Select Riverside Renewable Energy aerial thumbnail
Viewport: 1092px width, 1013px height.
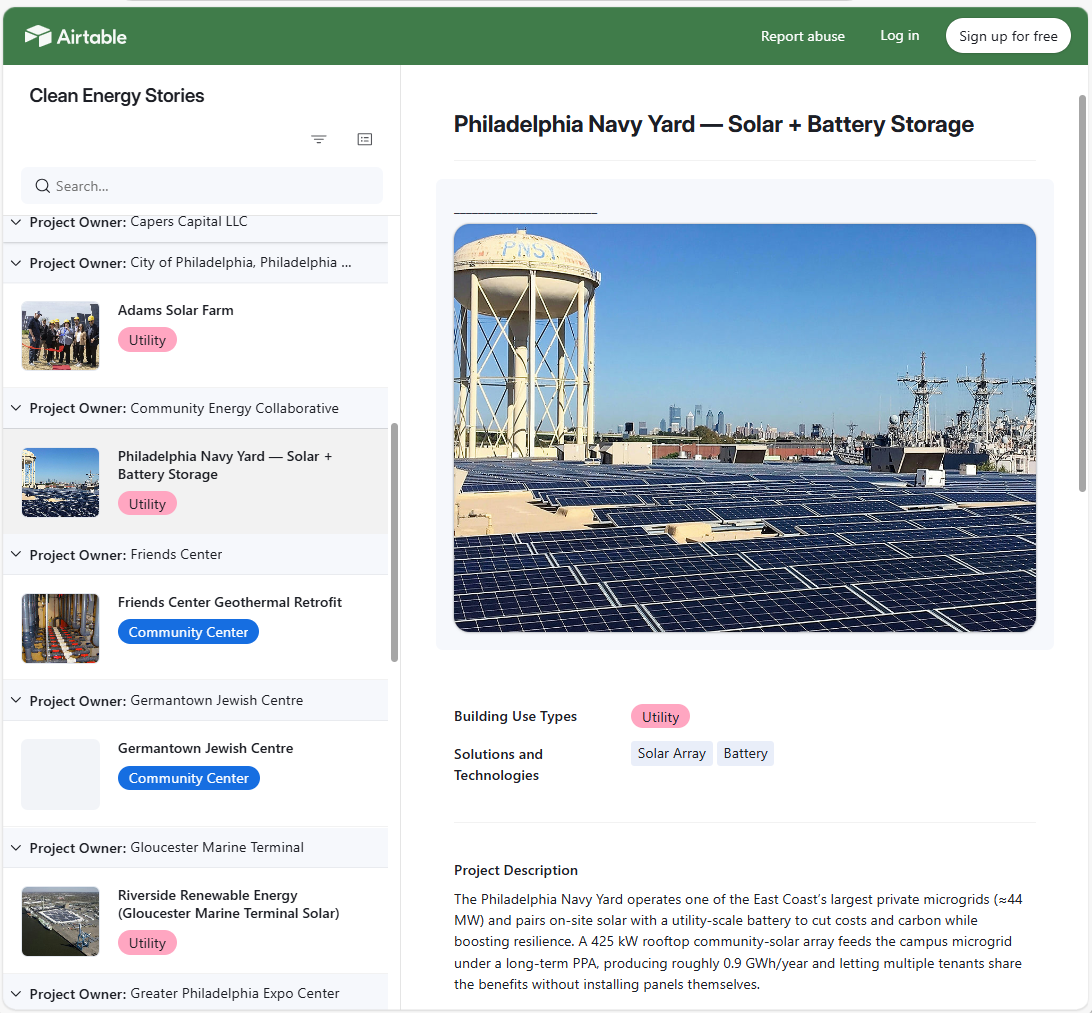point(60,921)
